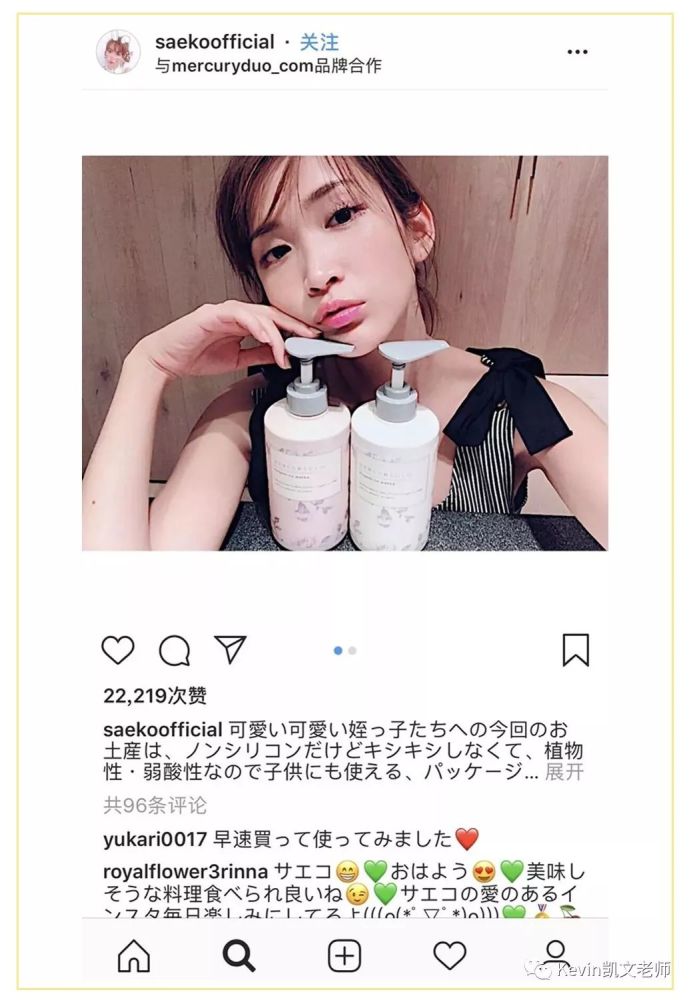The image size is (693, 1000).
Task: Open commenter royalflower3rinna profile
Action: pyautogui.click(x=186, y=871)
